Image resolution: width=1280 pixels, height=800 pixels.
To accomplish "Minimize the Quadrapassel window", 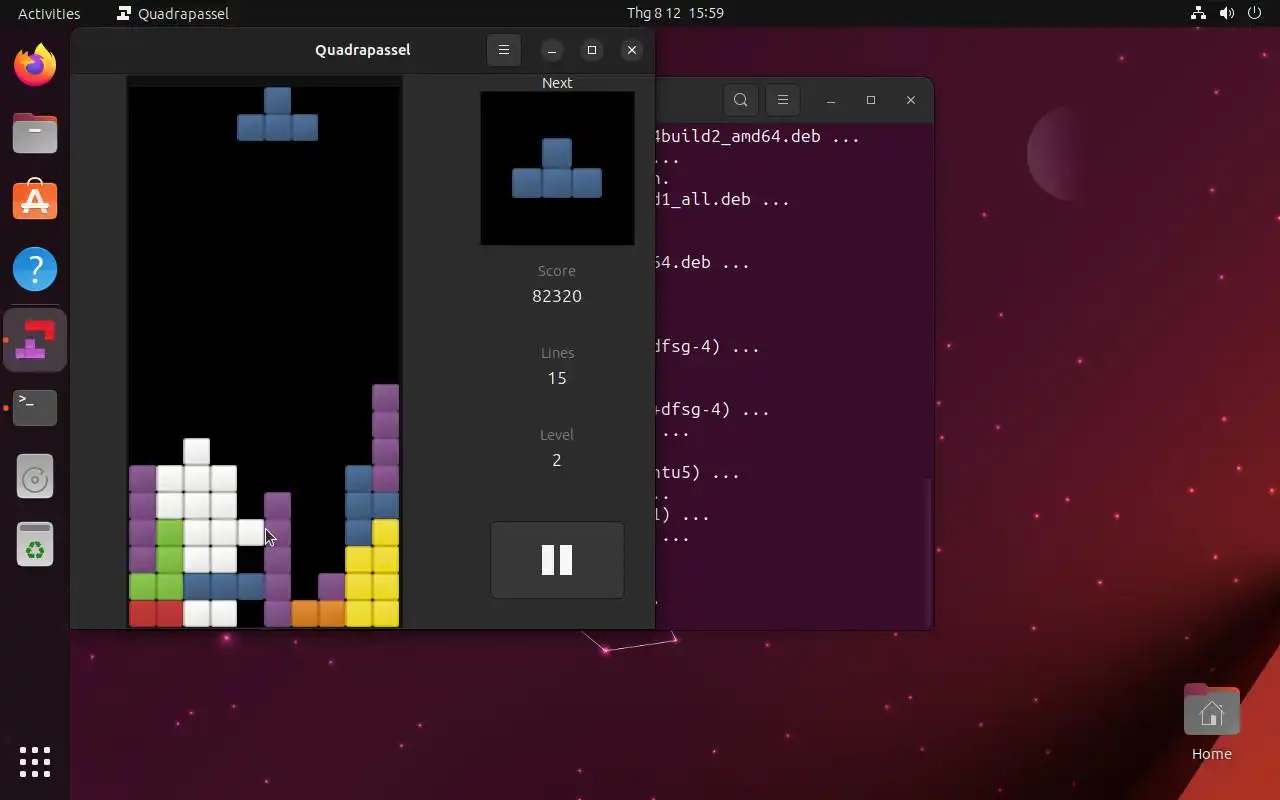I will (x=552, y=50).
